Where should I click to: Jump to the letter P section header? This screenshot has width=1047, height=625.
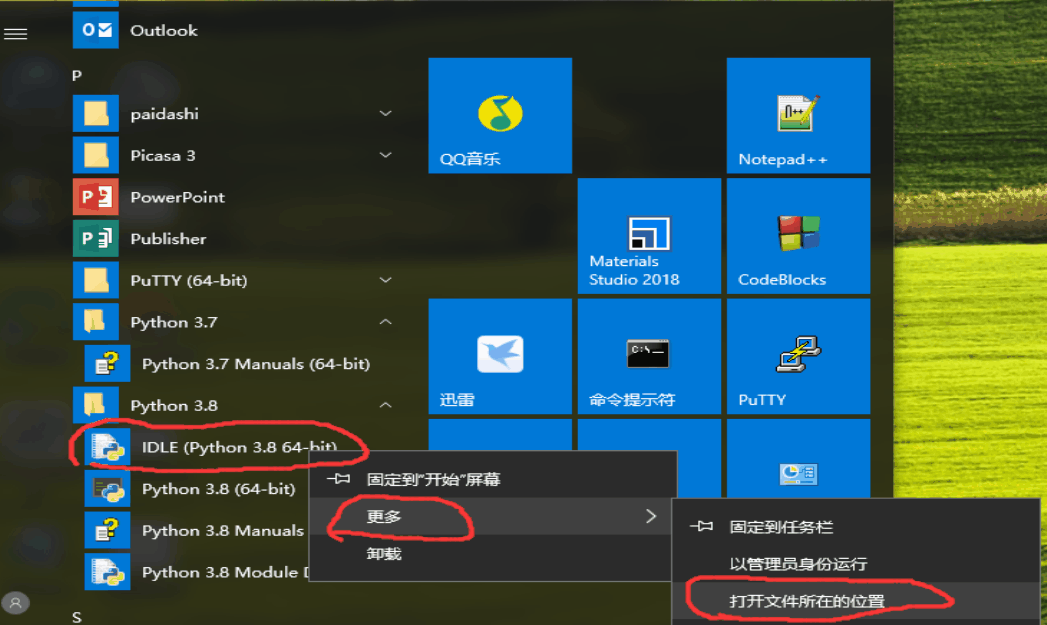pos(77,75)
